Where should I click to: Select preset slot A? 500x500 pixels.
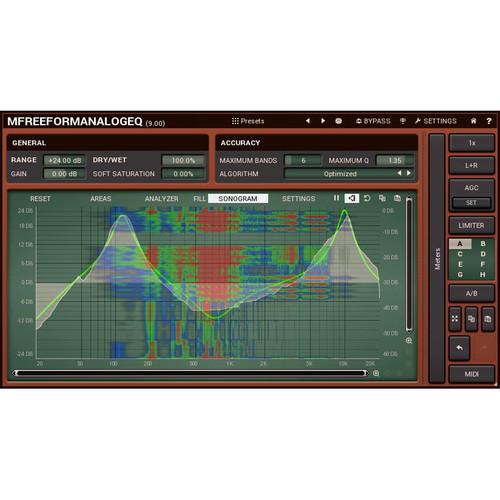click(460, 244)
